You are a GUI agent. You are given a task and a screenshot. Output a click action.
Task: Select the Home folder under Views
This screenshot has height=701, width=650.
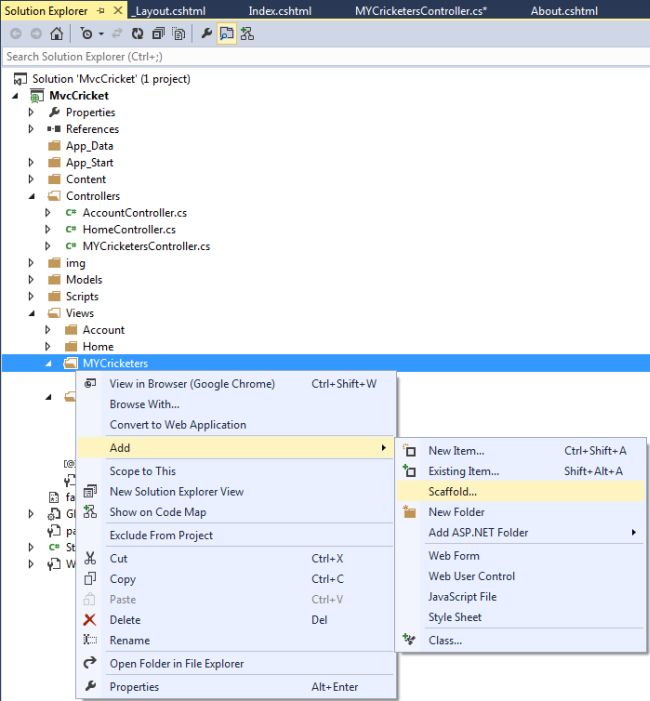tap(98, 346)
